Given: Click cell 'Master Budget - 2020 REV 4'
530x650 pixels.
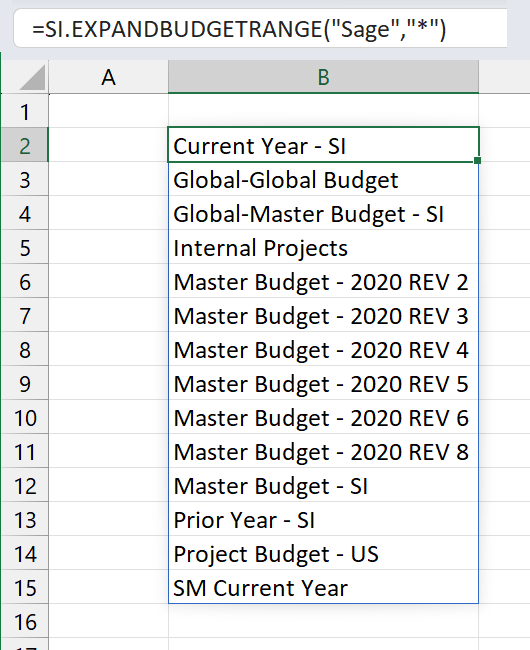Looking at the screenshot, I should tap(323, 349).
